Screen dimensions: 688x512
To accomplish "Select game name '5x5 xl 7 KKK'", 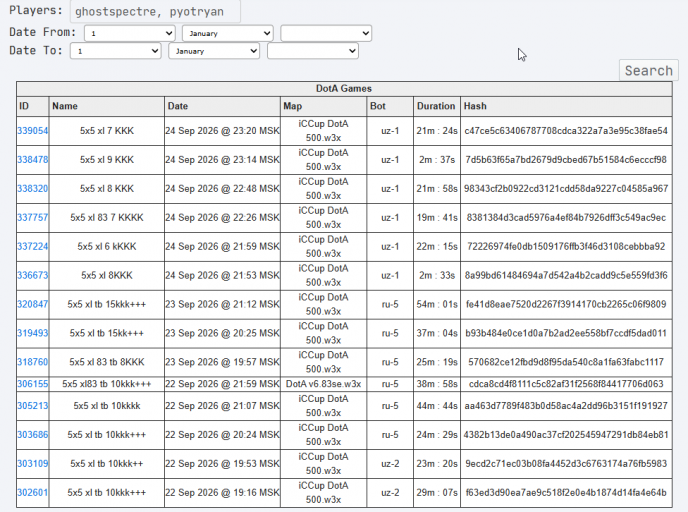I will (x=107, y=131).
